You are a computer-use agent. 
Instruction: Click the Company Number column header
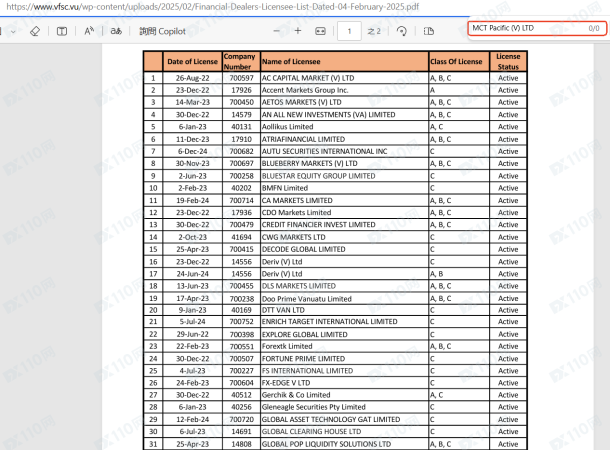pos(241,61)
